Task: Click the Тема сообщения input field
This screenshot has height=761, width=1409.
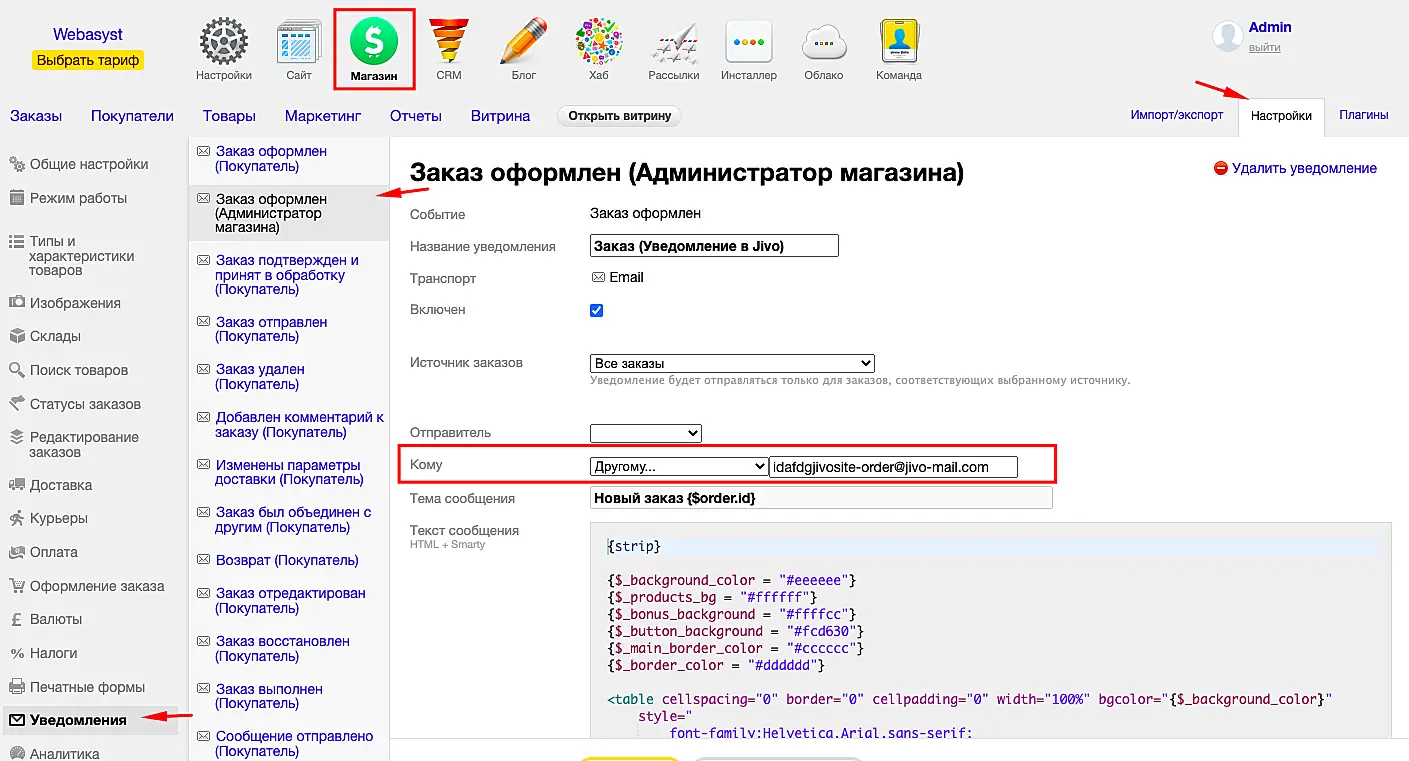Action: (820, 498)
